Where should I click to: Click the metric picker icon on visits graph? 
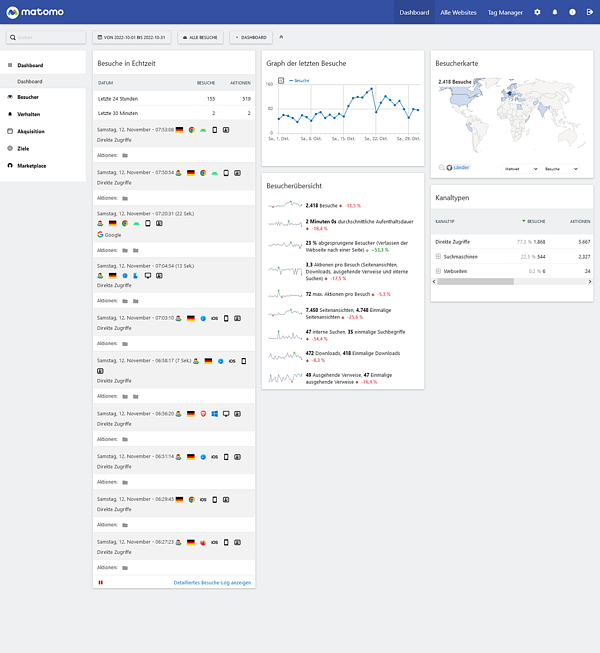279,79
